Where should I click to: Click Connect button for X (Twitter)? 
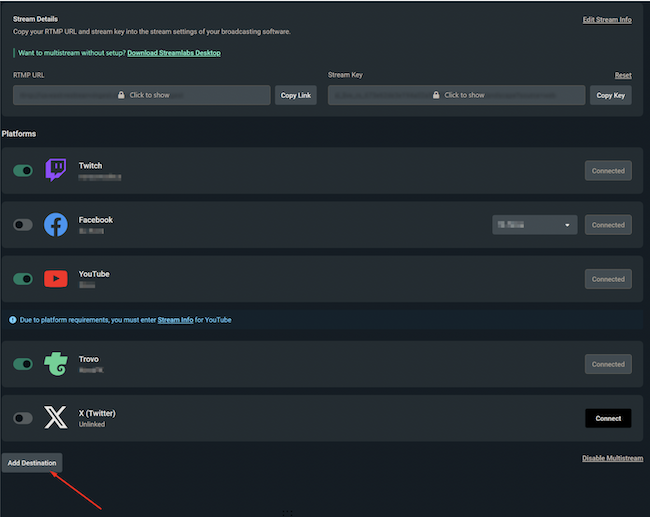(x=608, y=418)
